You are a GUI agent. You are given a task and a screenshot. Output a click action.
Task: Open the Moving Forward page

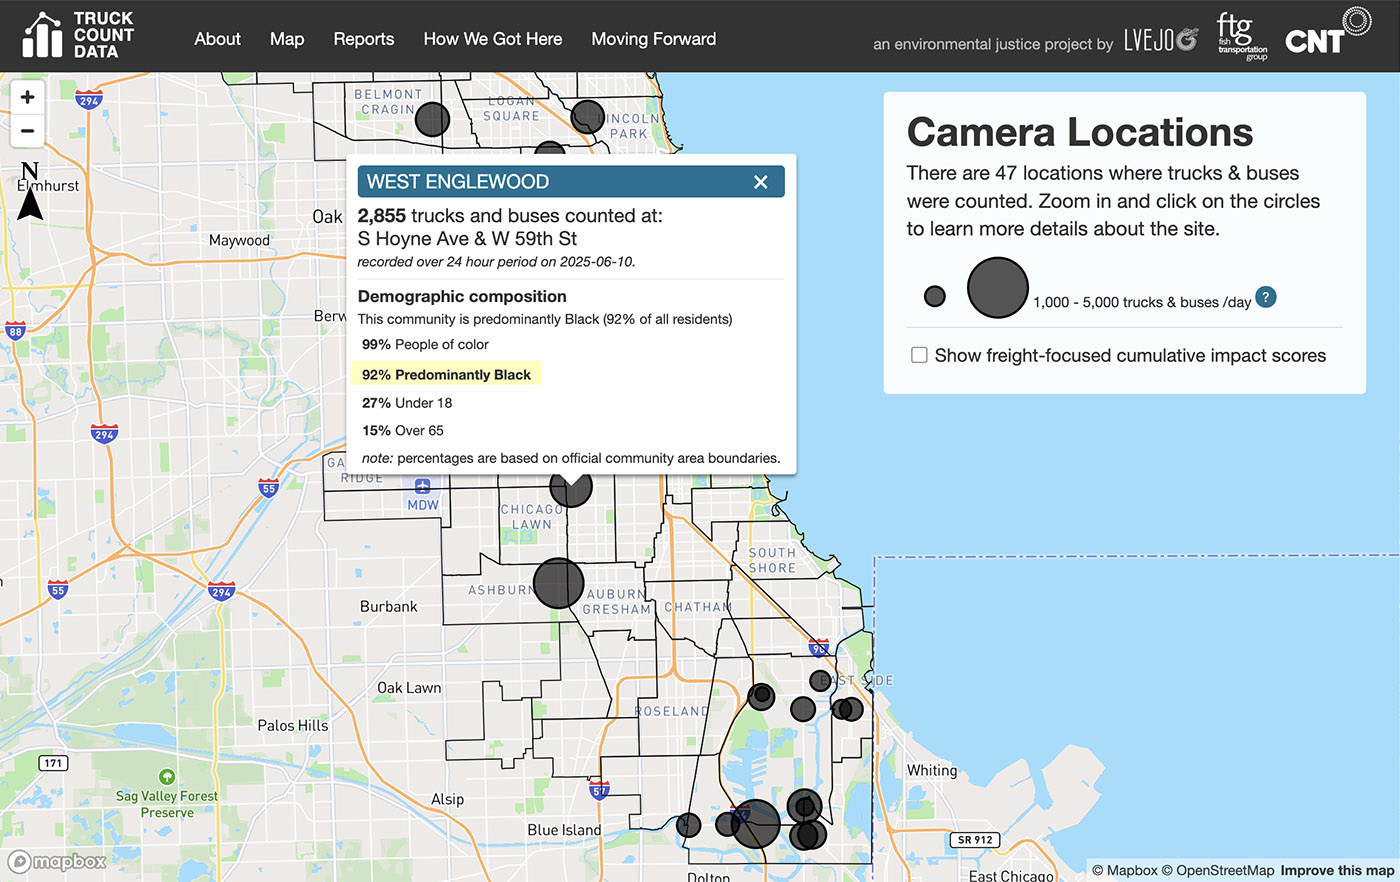pyautogui.click(x=653, y=39)
